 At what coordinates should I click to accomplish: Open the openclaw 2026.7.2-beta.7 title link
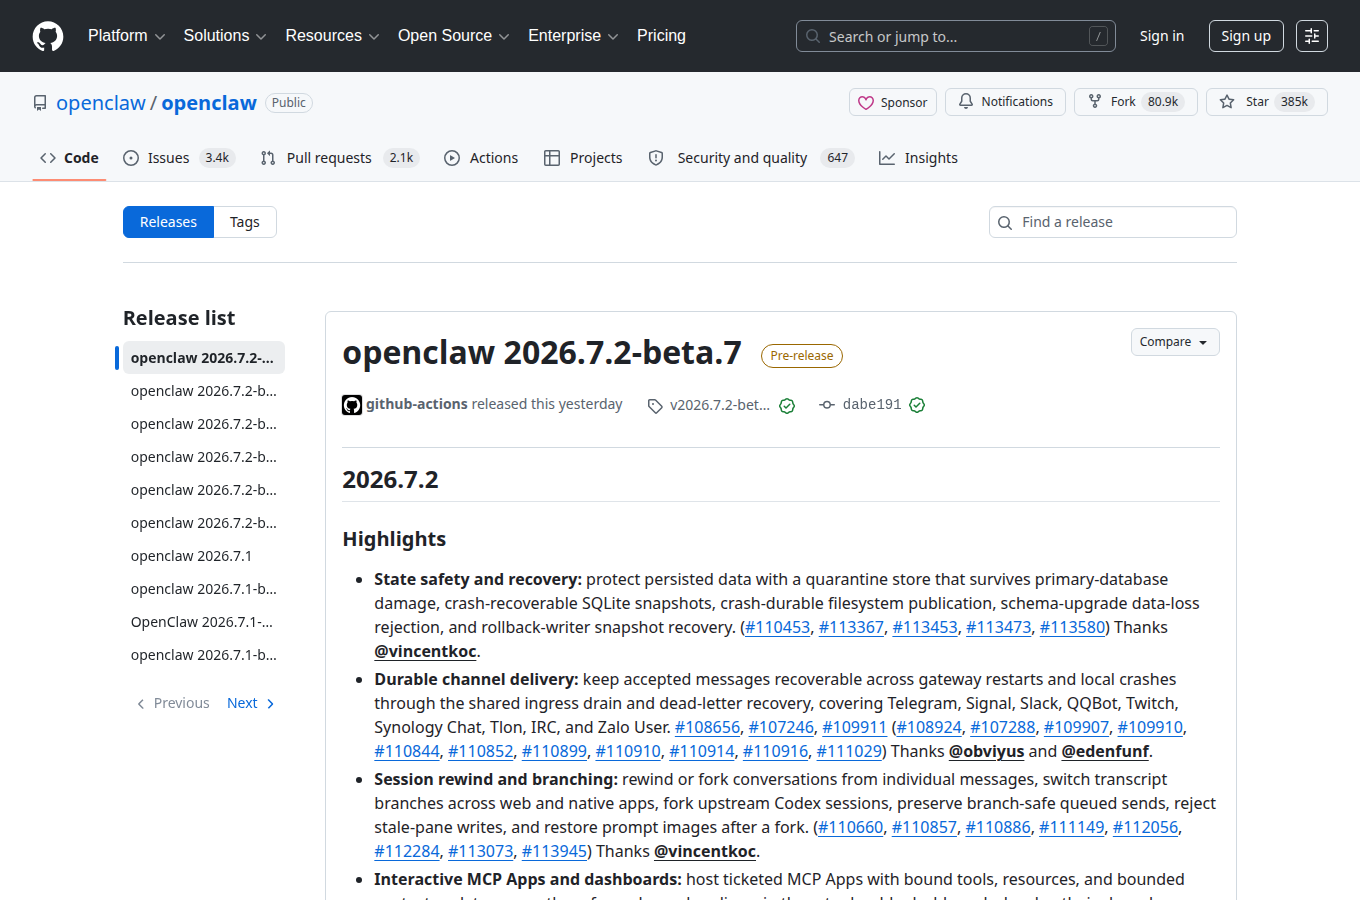(542, 352)
